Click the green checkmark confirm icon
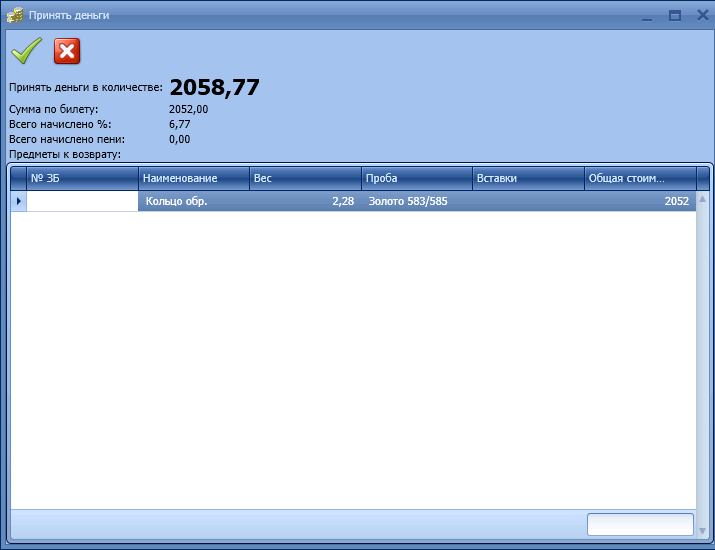 [x=25, y=50]
